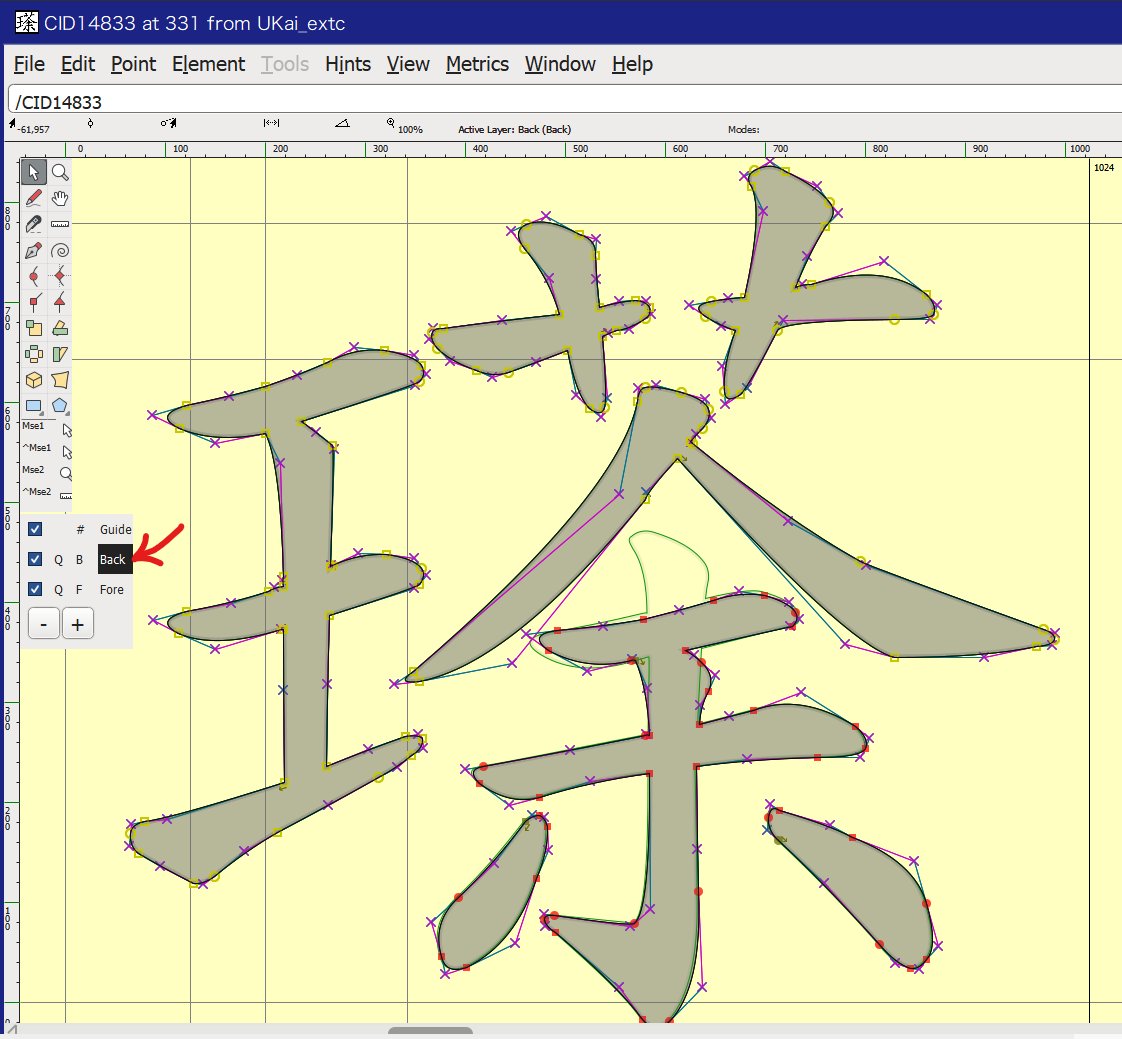This screenshot has width=1122, height=1039.
Task: Open the Hints menu
Action: (x=348, y=64)
